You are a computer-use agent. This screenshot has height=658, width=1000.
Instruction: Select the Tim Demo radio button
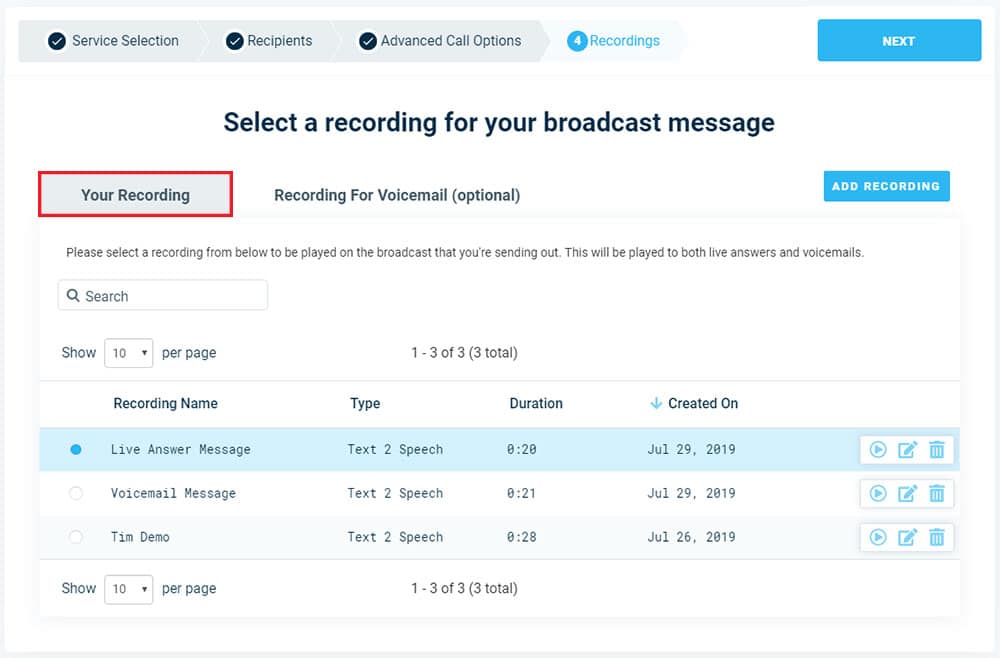coord(76,537)
